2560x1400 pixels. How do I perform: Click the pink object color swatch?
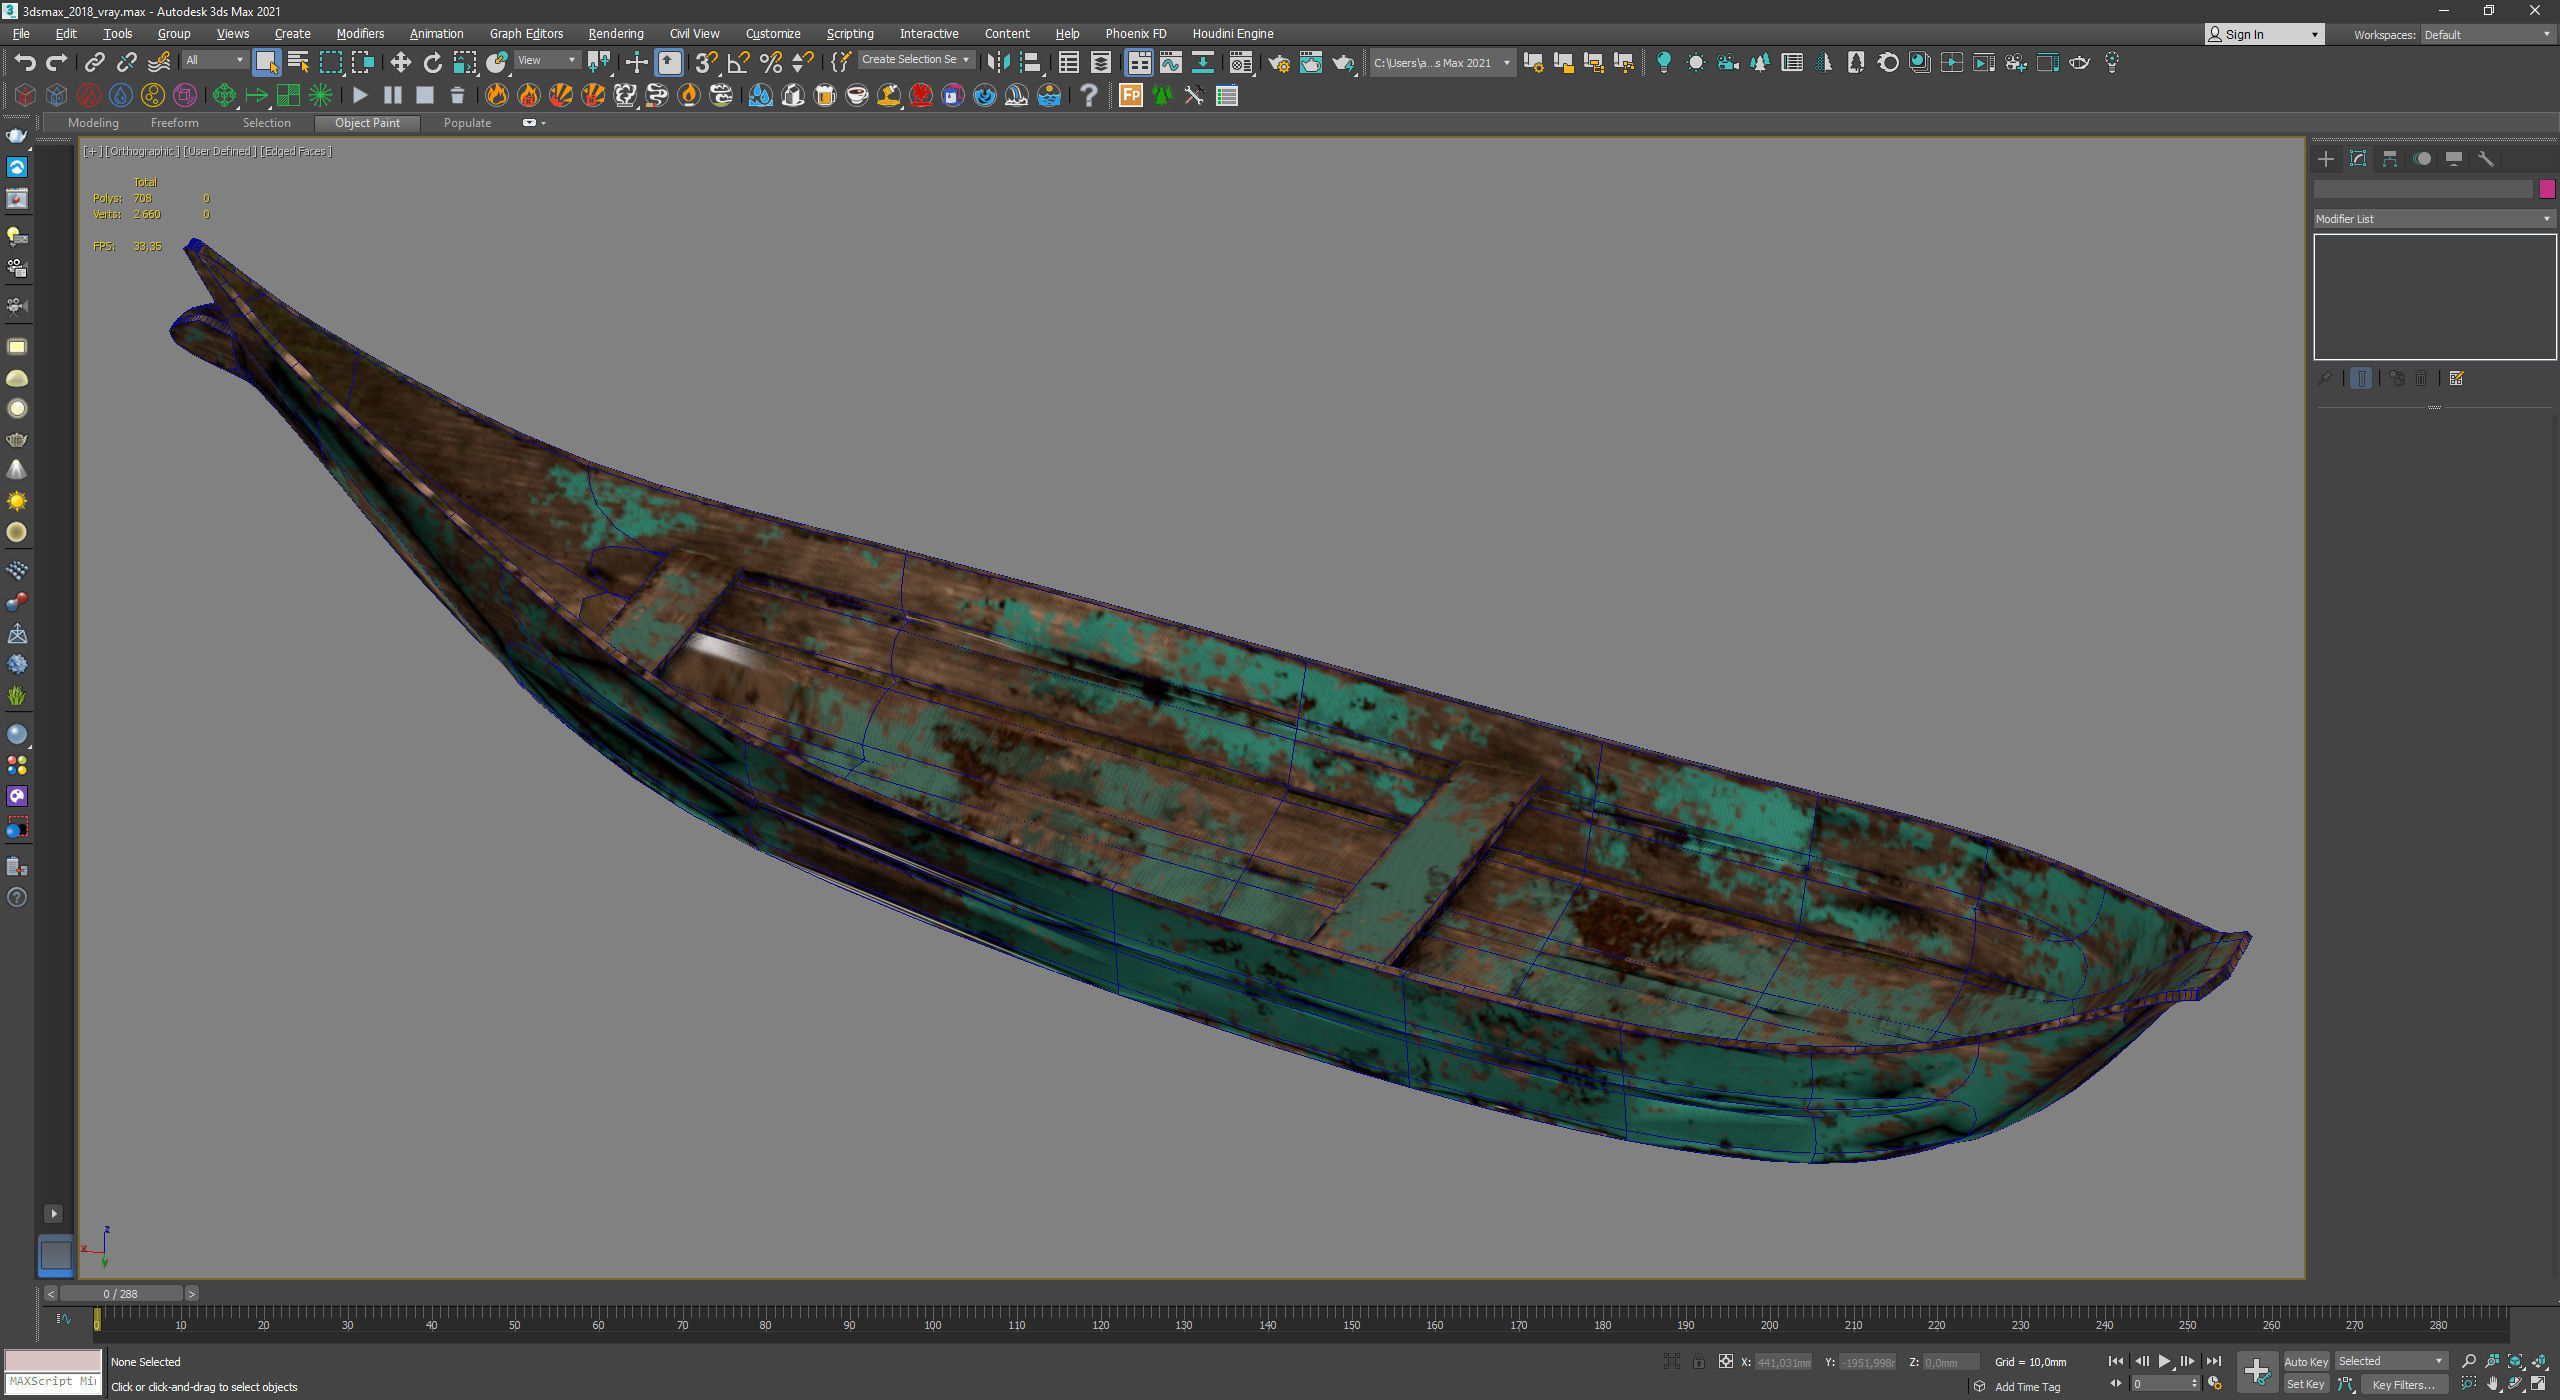point(2547,189)
